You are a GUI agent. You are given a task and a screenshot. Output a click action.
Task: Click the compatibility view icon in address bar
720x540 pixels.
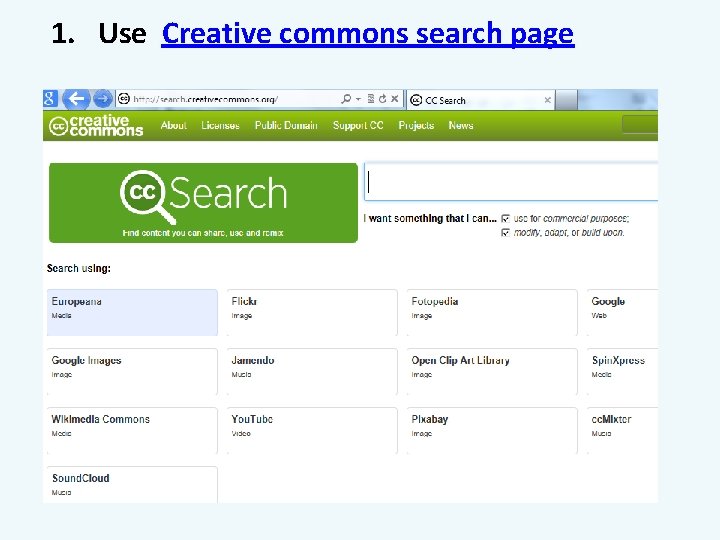click(371, 99)
